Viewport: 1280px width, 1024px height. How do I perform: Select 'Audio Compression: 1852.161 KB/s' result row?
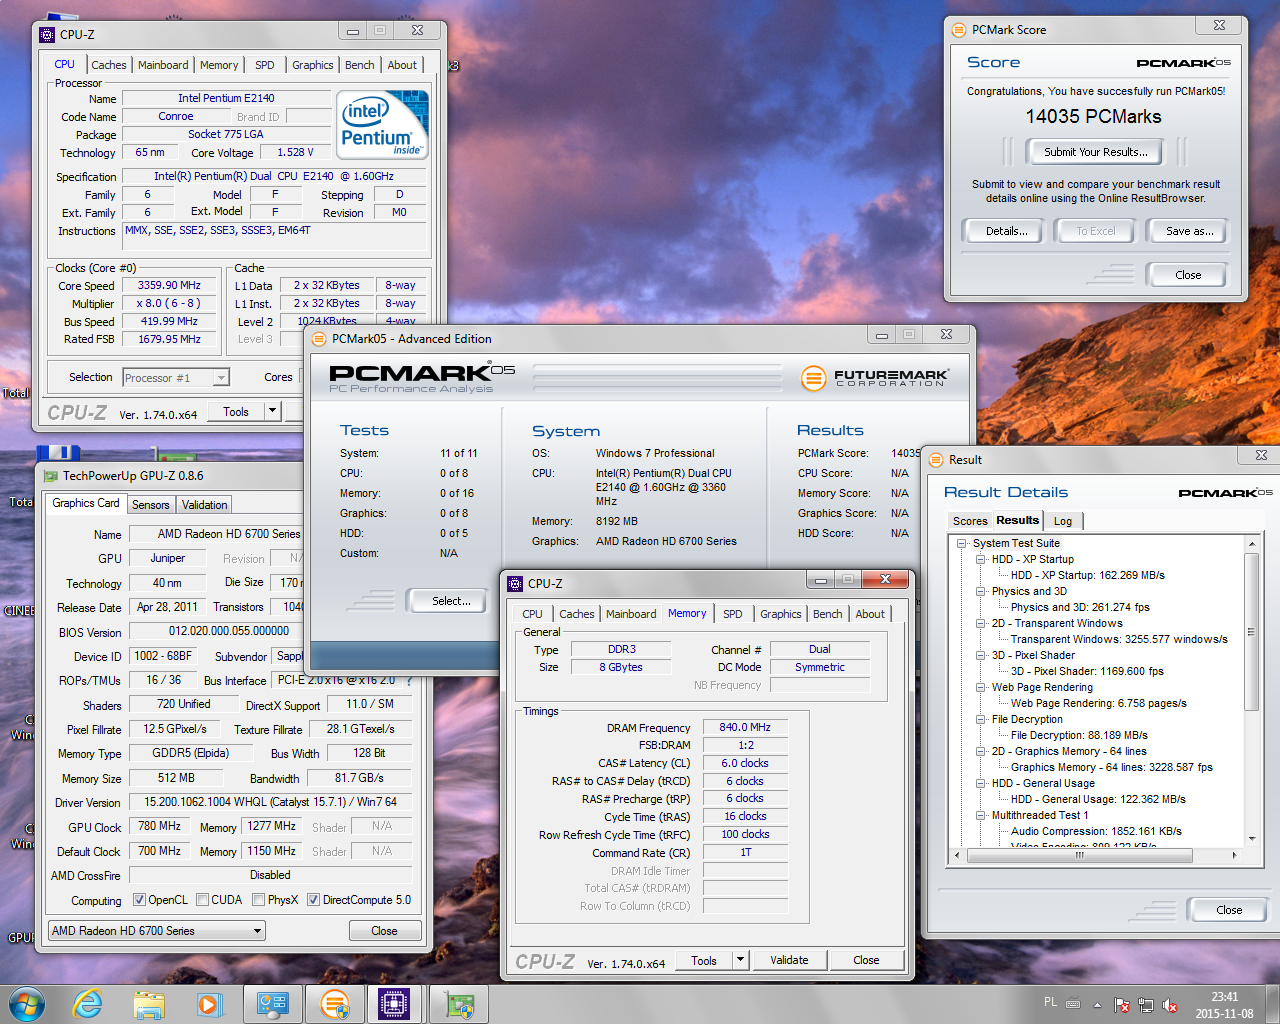coord(1096,831)
